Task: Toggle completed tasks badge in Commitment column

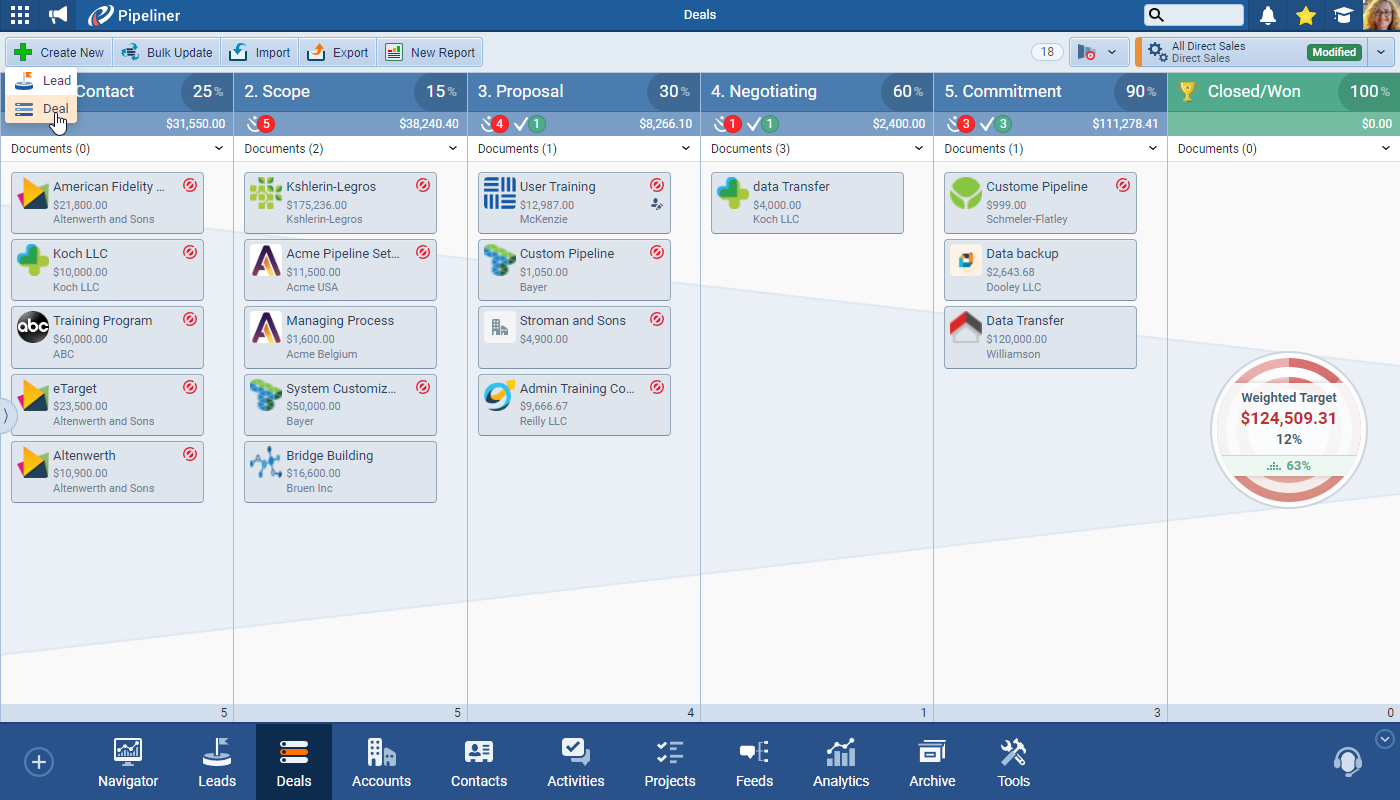Action: click(x=995, y=124)
